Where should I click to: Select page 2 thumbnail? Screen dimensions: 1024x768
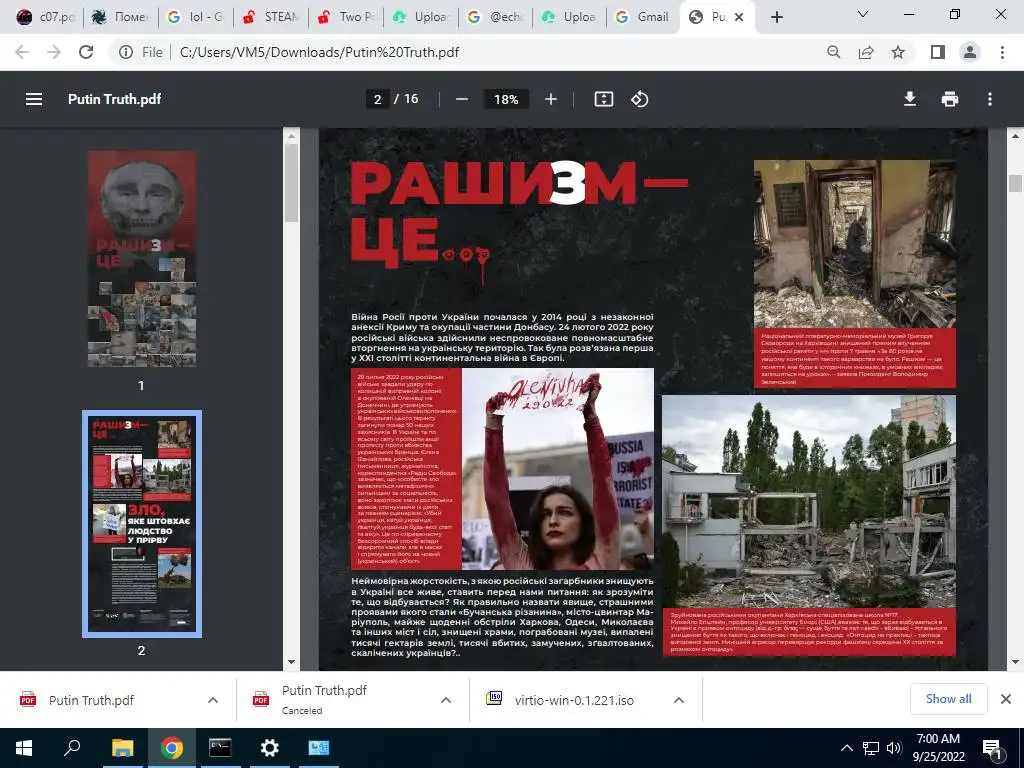(142, 524)
